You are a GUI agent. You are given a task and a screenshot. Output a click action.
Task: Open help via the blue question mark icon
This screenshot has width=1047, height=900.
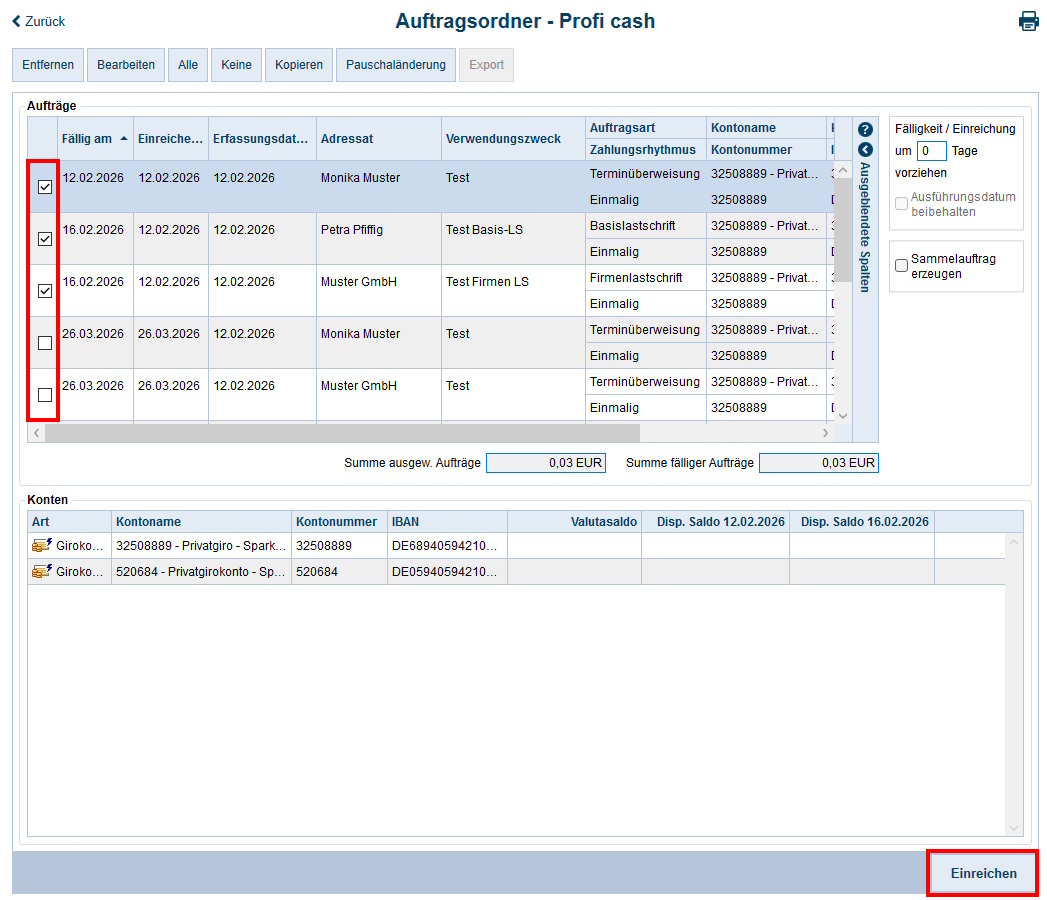coord(864,129)
